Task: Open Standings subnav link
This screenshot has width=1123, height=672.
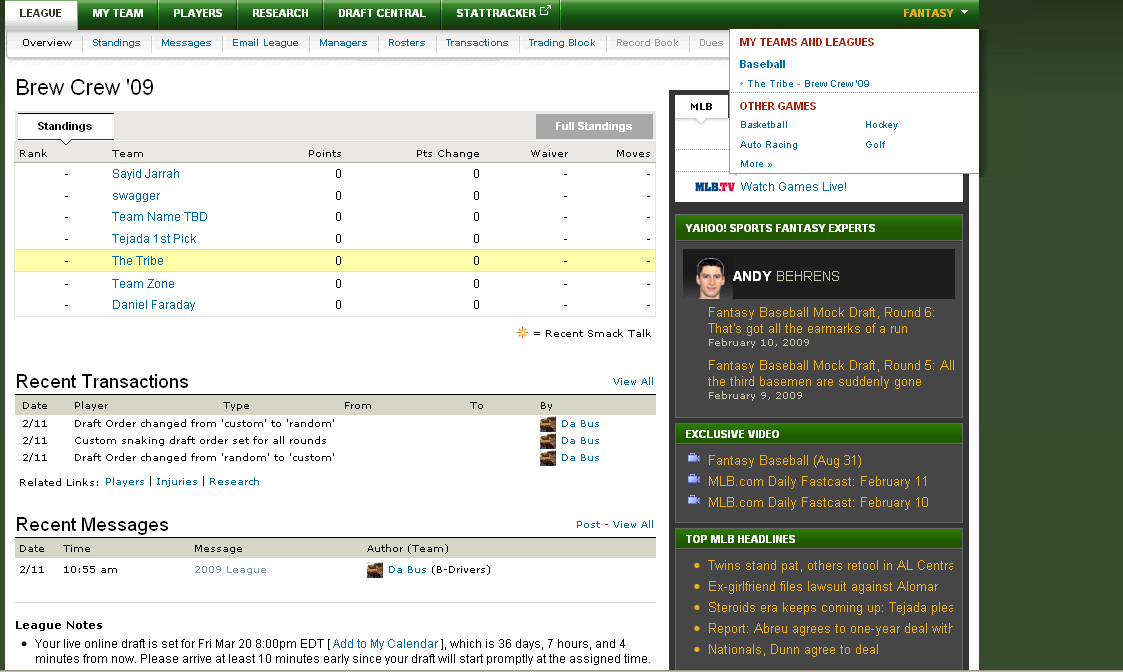Action: pos(116,42)
